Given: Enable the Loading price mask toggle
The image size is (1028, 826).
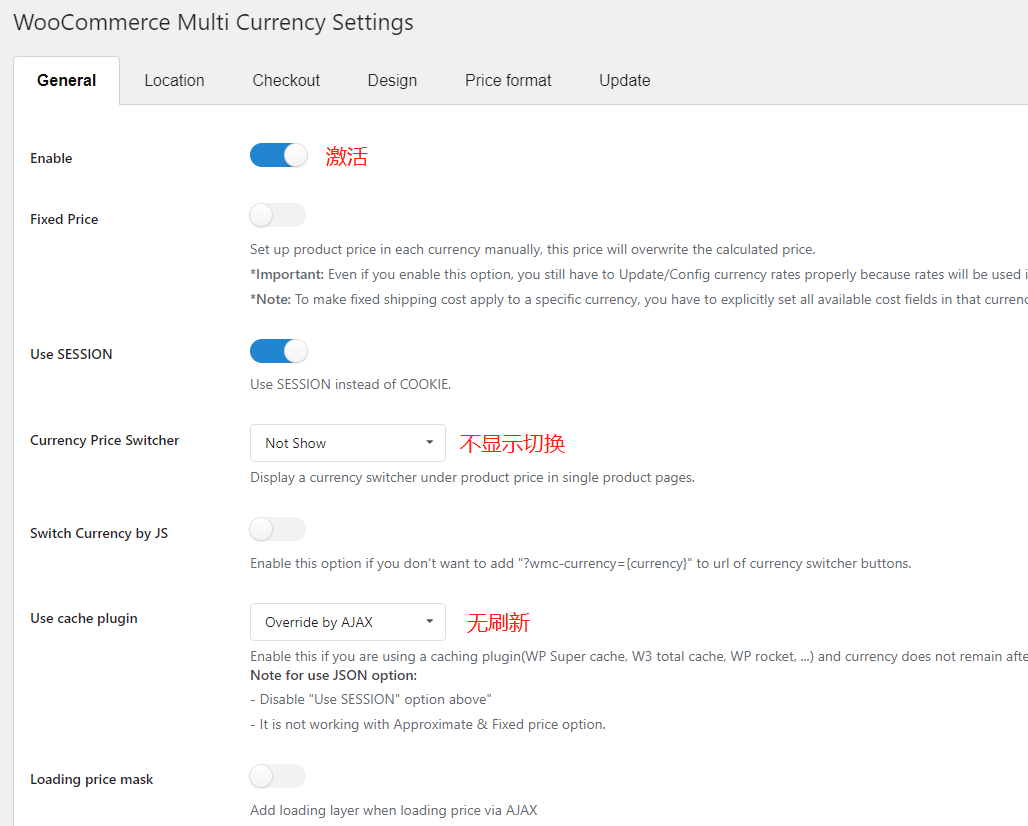Looking at the screenshot, I should click(x=278, y=776).
